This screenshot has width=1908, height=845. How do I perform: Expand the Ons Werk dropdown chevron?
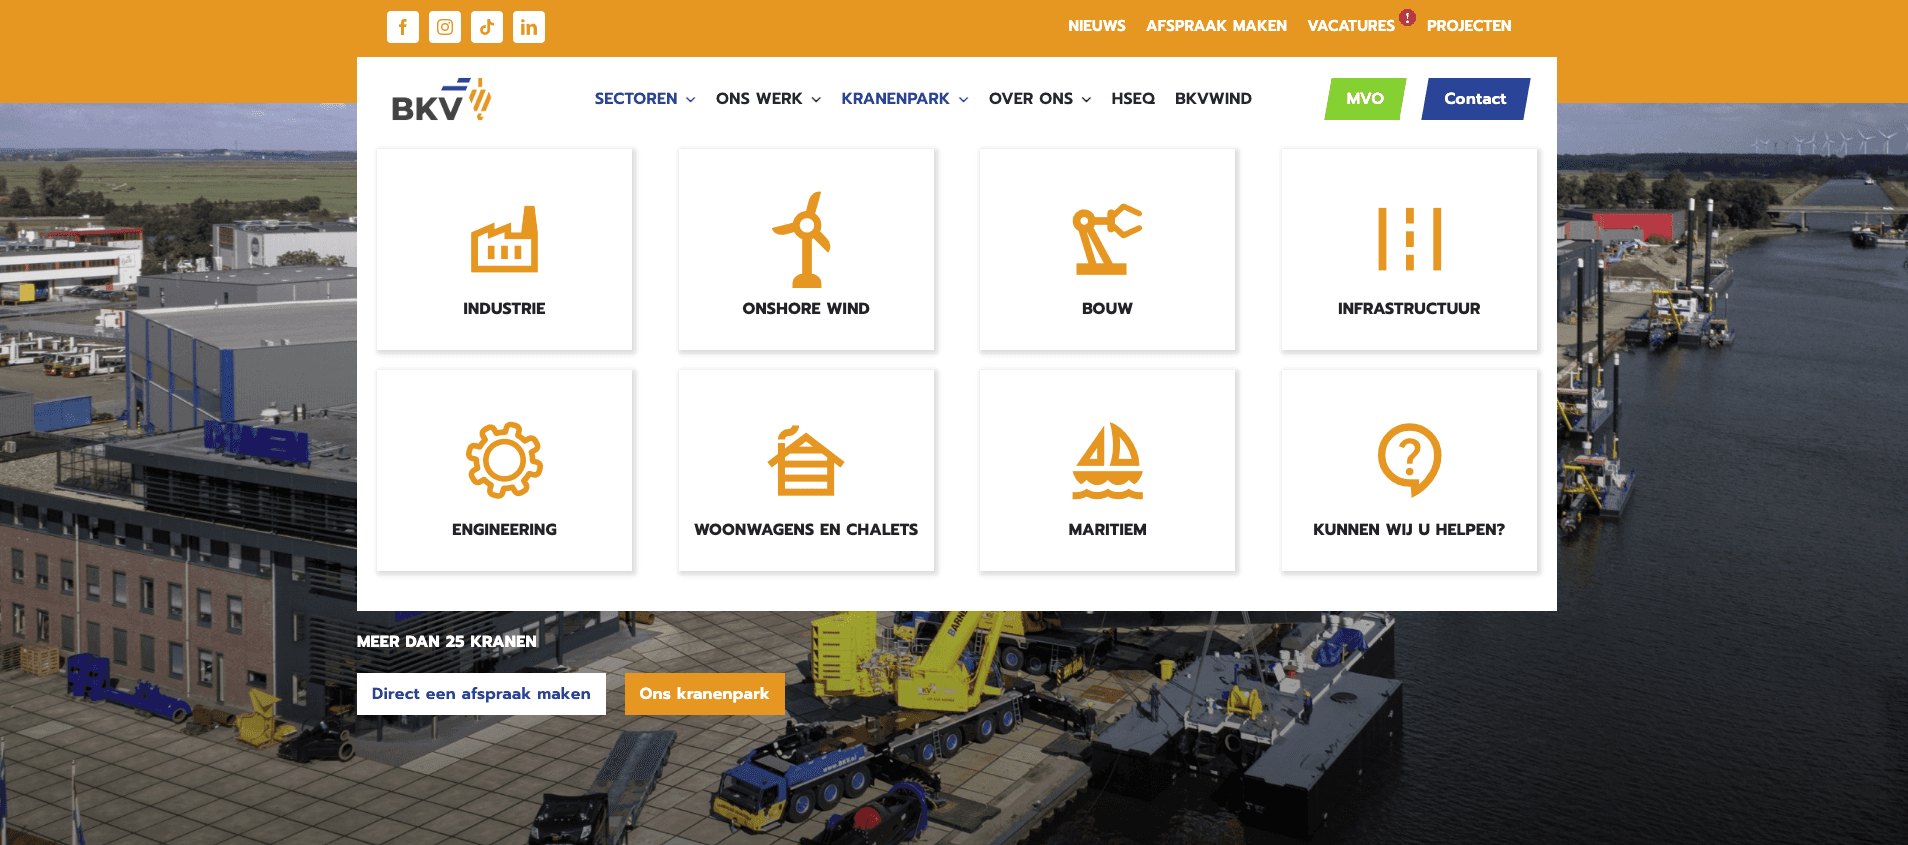click(816, 100)
